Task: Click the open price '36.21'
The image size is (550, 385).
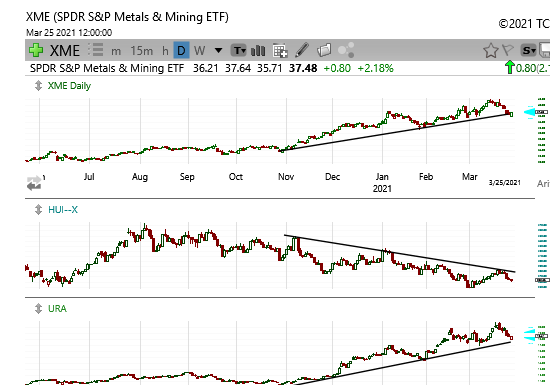Action: (206, 68)
